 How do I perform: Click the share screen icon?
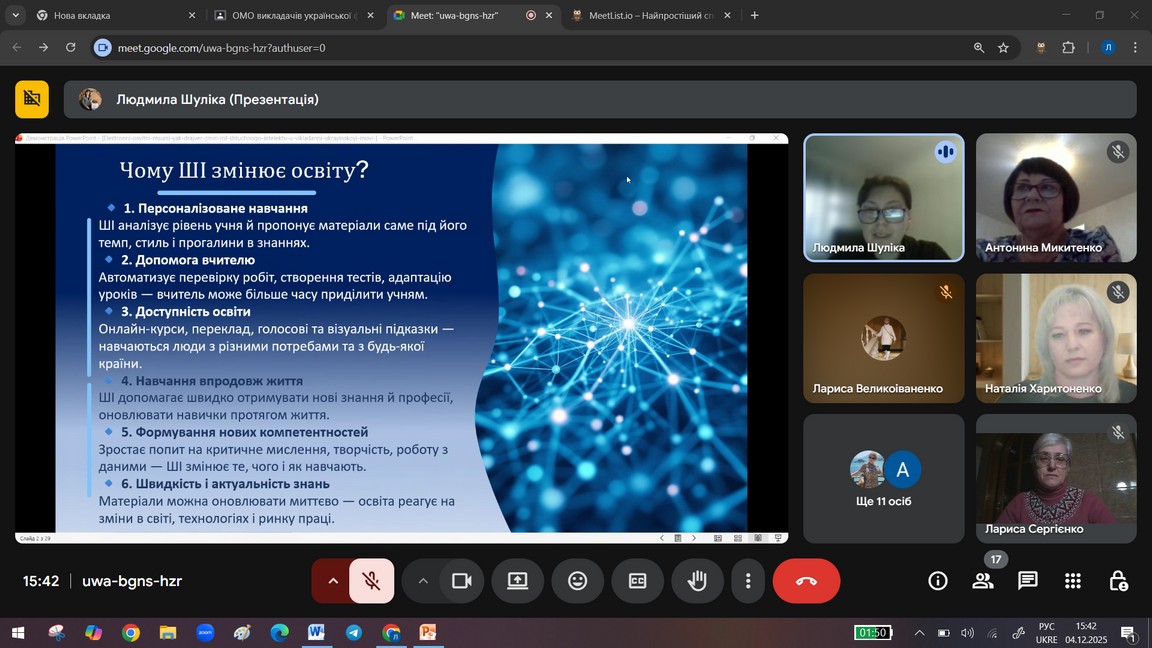517,581
